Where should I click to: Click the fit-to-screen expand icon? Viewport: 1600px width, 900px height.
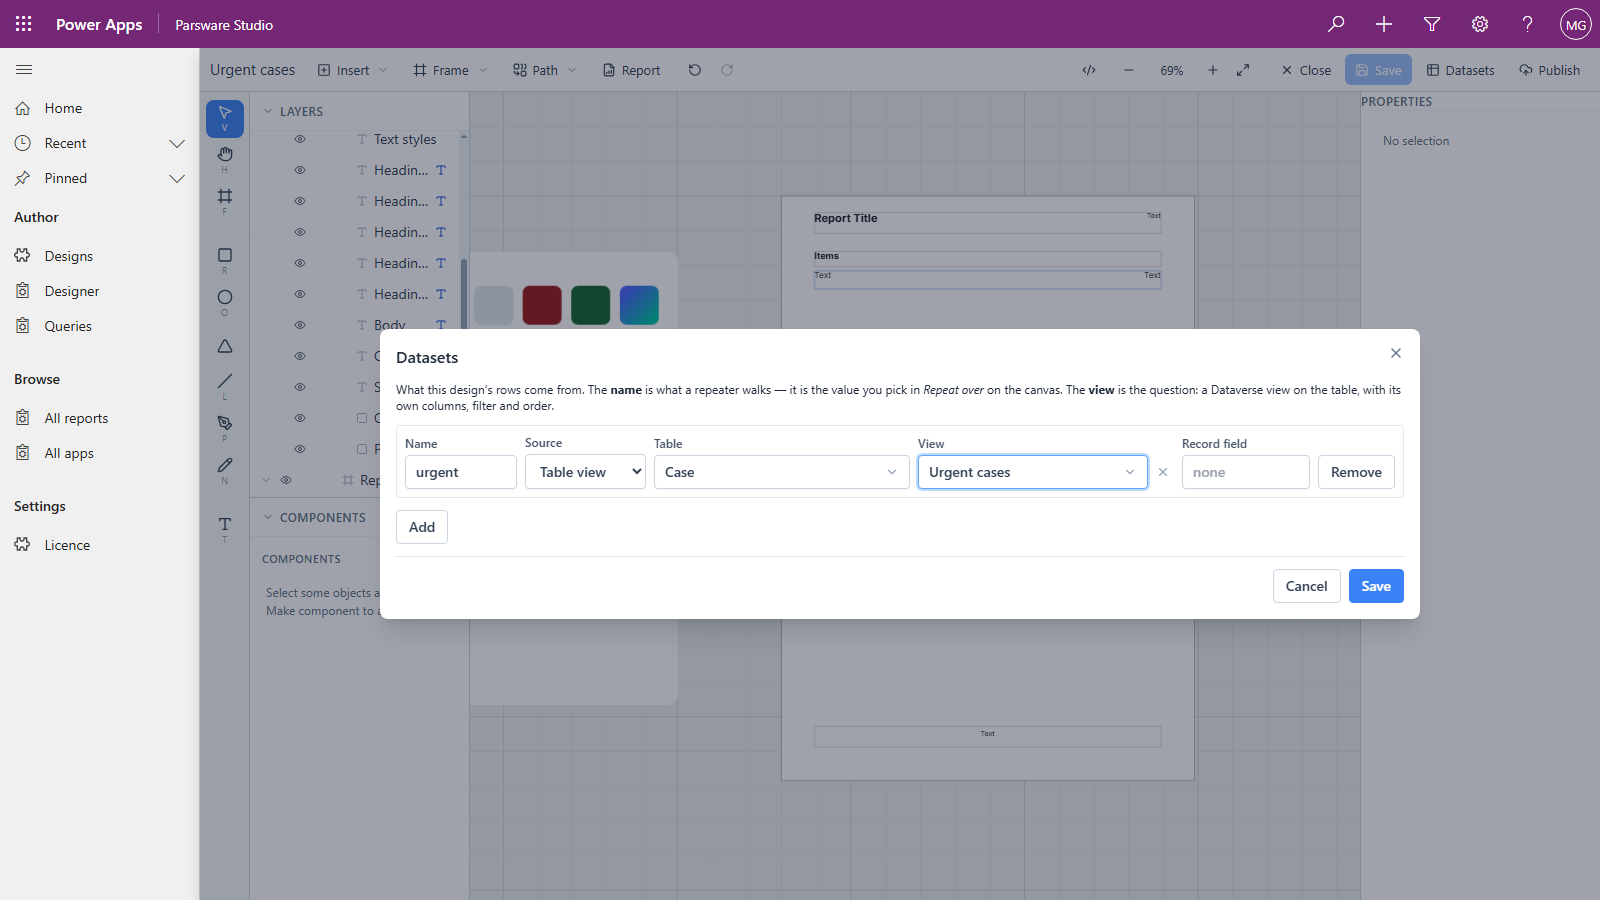pos(1243,70)
